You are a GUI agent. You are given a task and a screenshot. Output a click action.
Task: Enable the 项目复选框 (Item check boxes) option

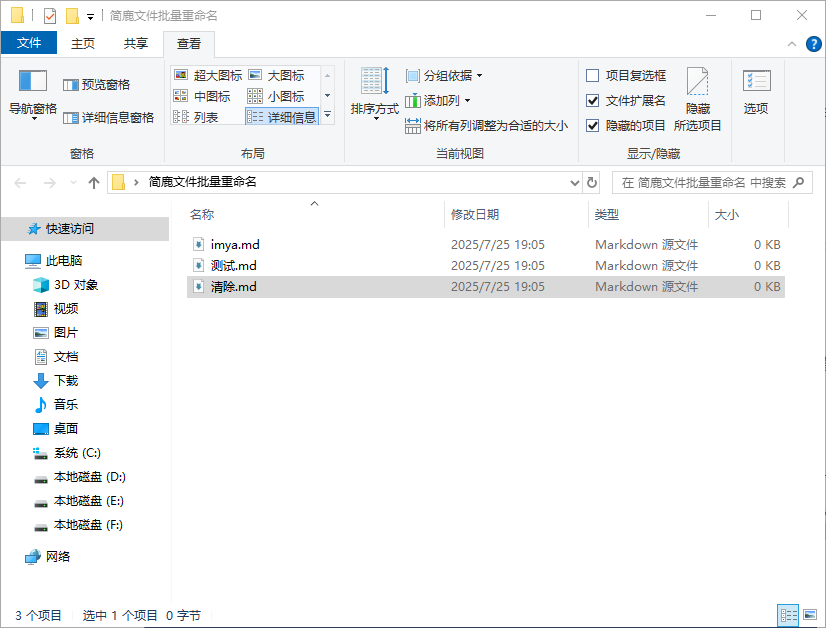pos(592,75)
